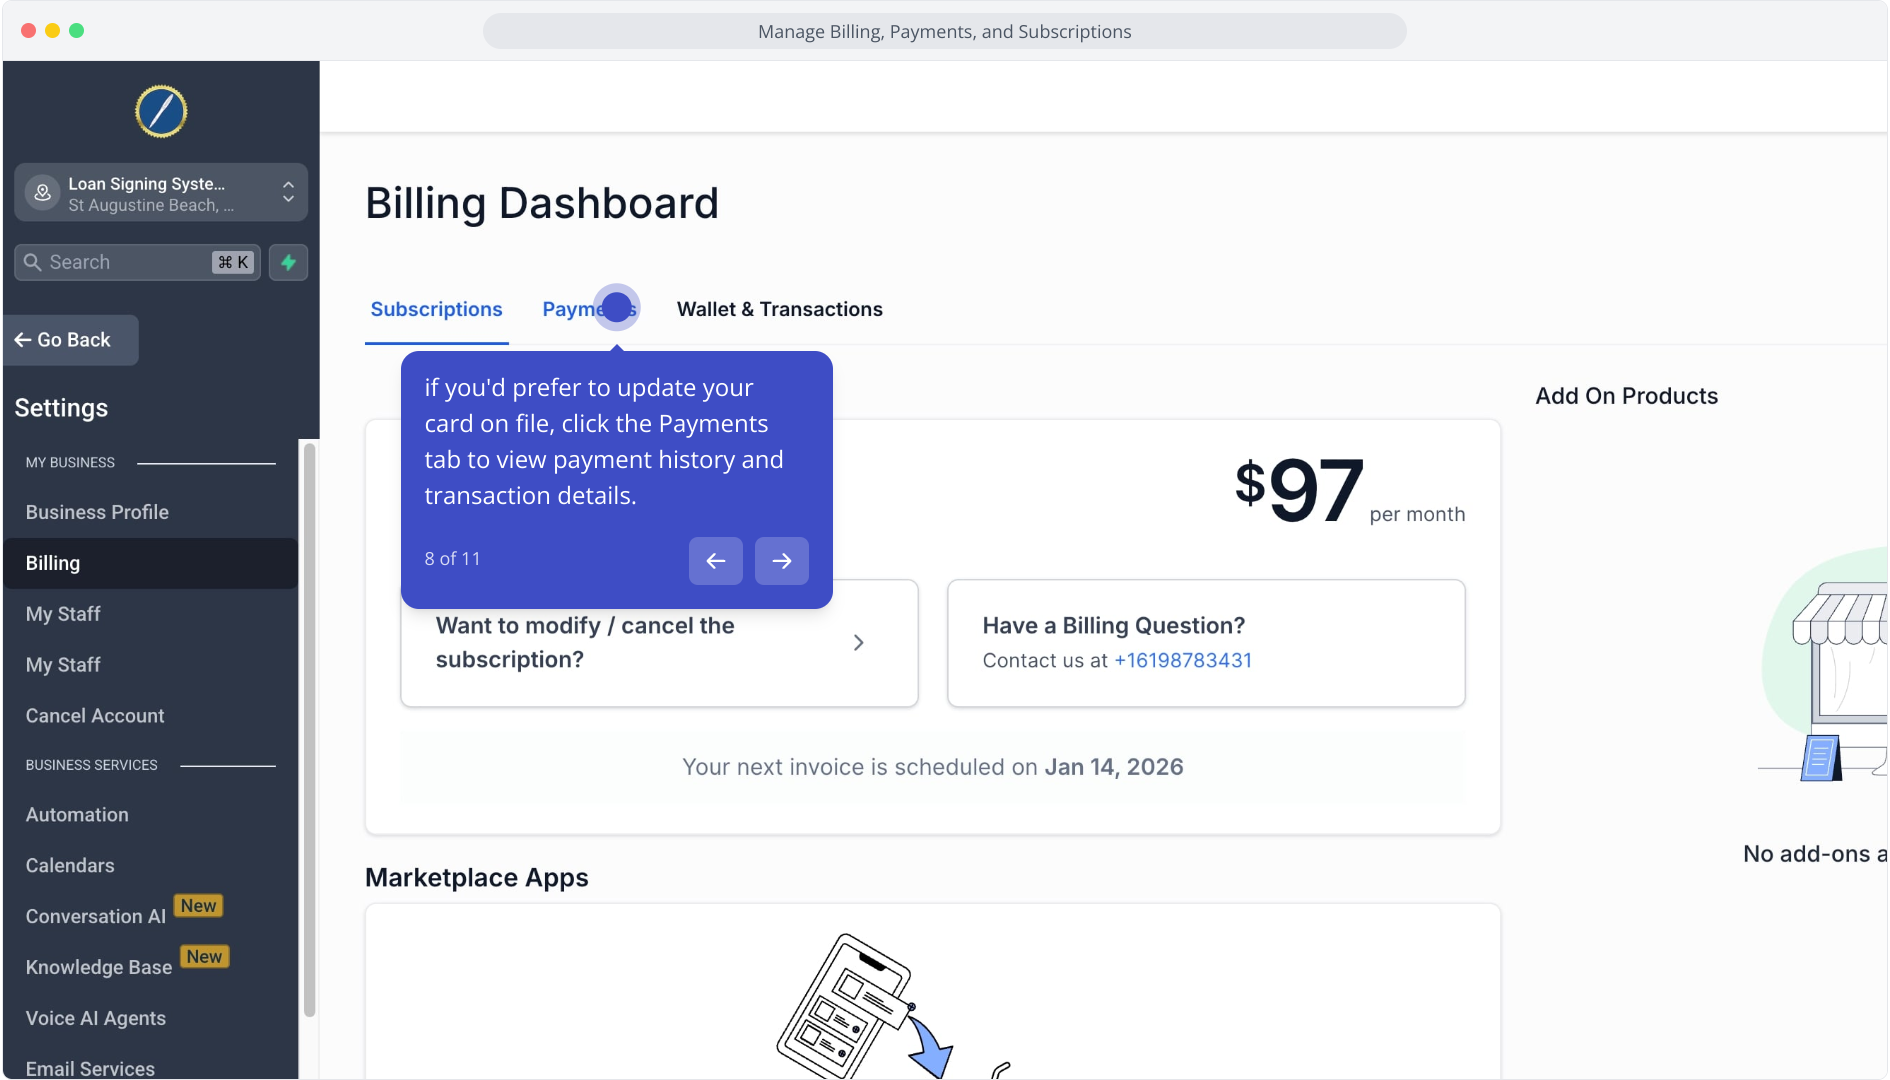Click the sidebar vertical scrollbar

pyautogui.click(x=309, y=730)
